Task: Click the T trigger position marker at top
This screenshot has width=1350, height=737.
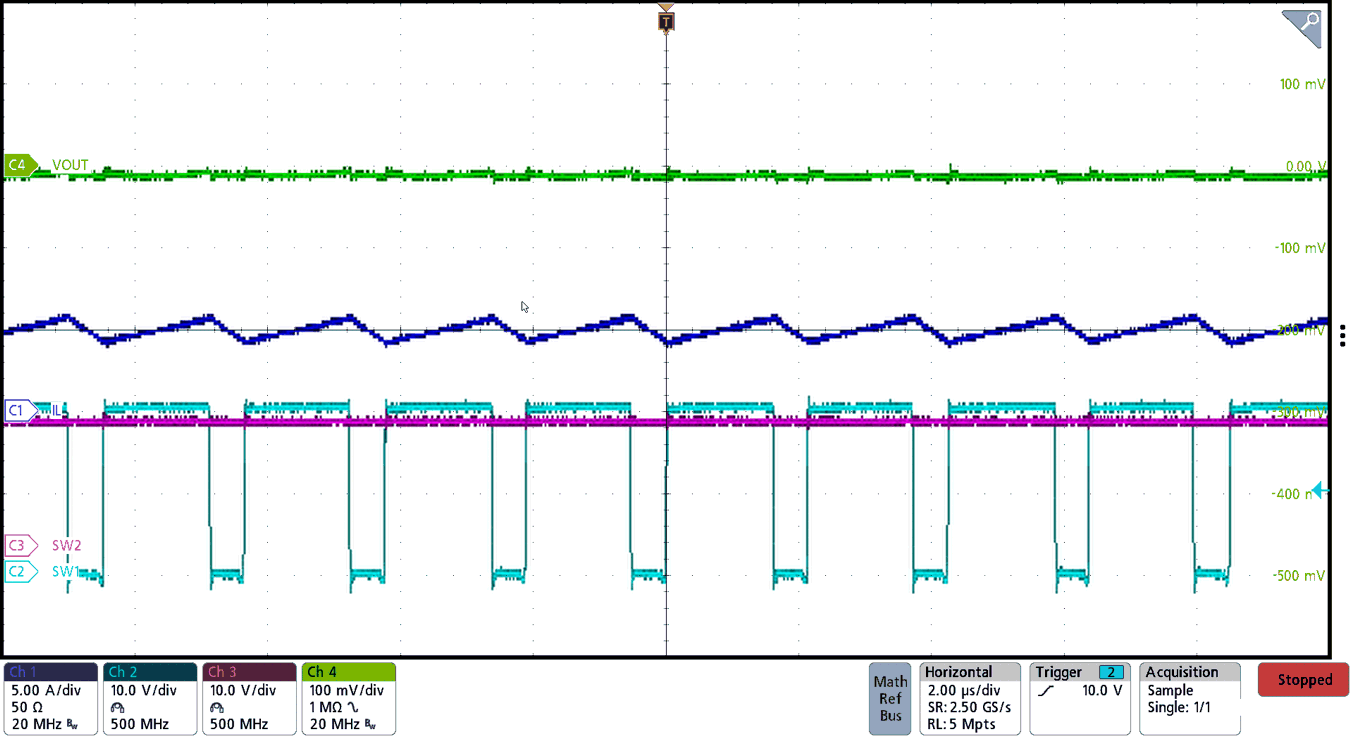Action: coord(665,19)
